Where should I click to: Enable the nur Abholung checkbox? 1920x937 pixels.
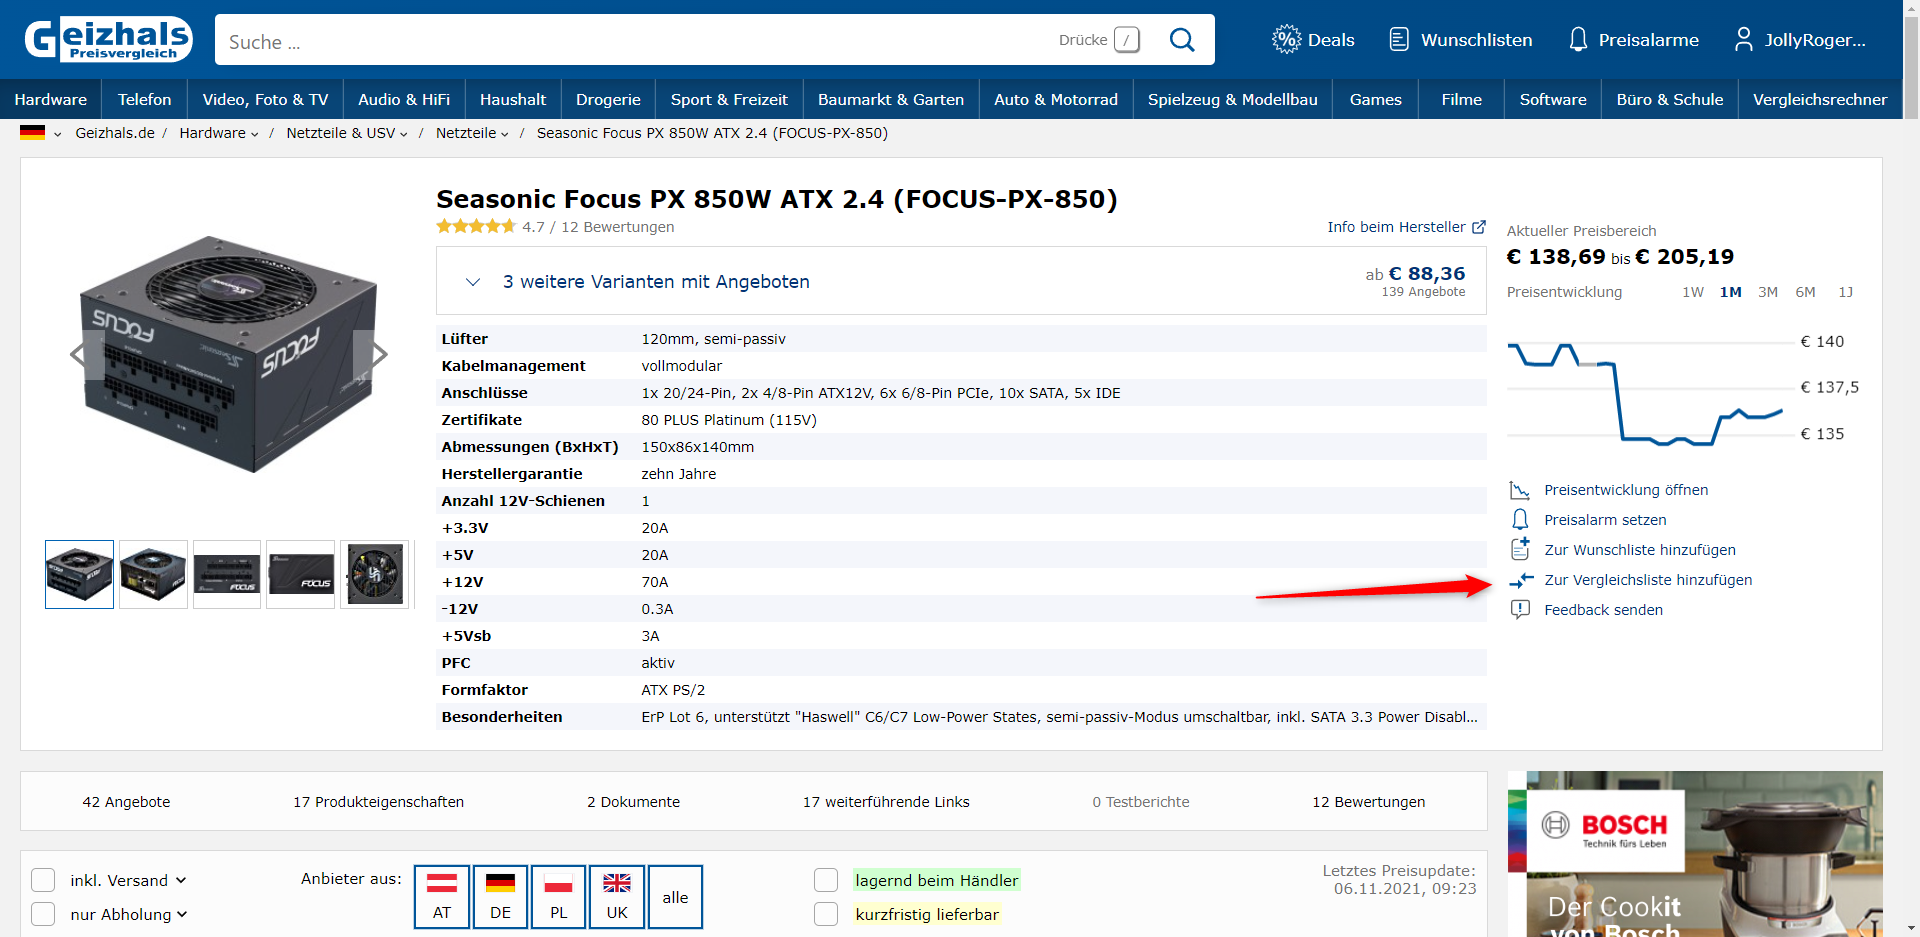(x=43, y=914)
